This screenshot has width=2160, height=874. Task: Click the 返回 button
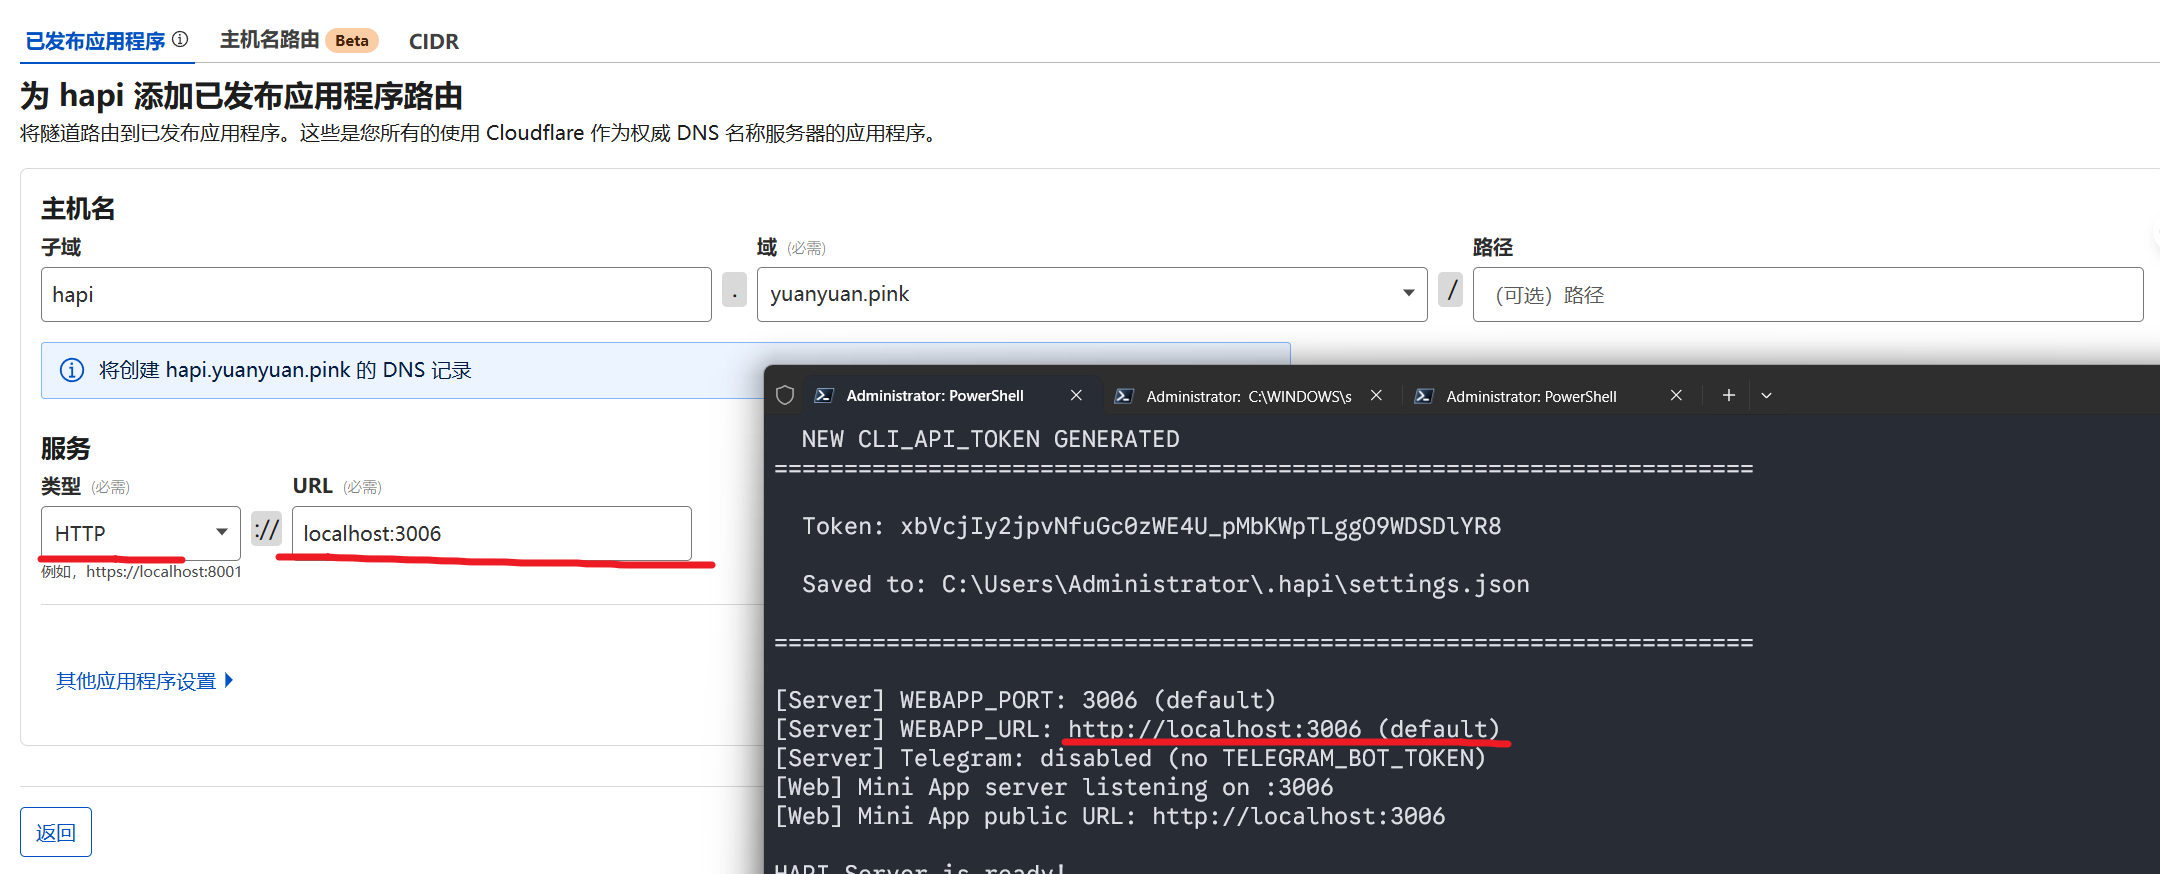pos(56,832)
